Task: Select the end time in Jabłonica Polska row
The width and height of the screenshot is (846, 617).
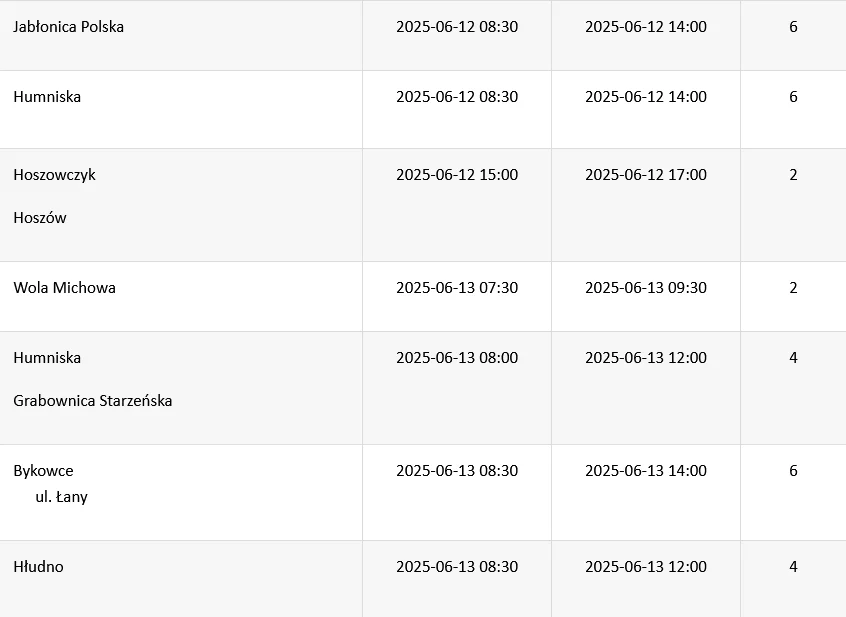Action: [x=646, y=27]
